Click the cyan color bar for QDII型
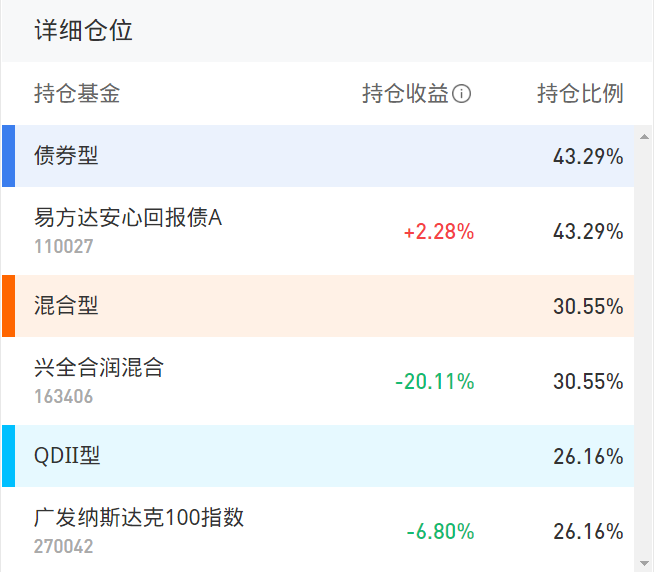Viewport: 656px width, 572px height. (8, 456)
